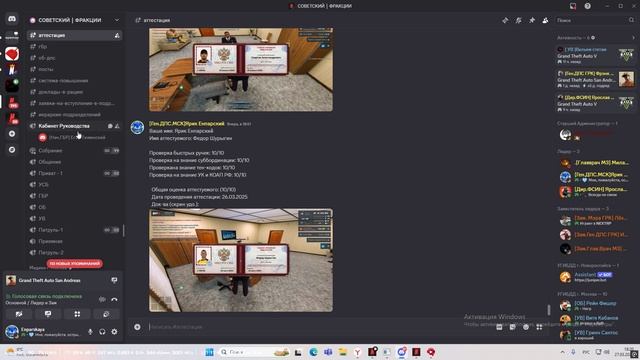Open the emoji picker
The height and width of the screenshot is (360, 640).
(526, 327)
